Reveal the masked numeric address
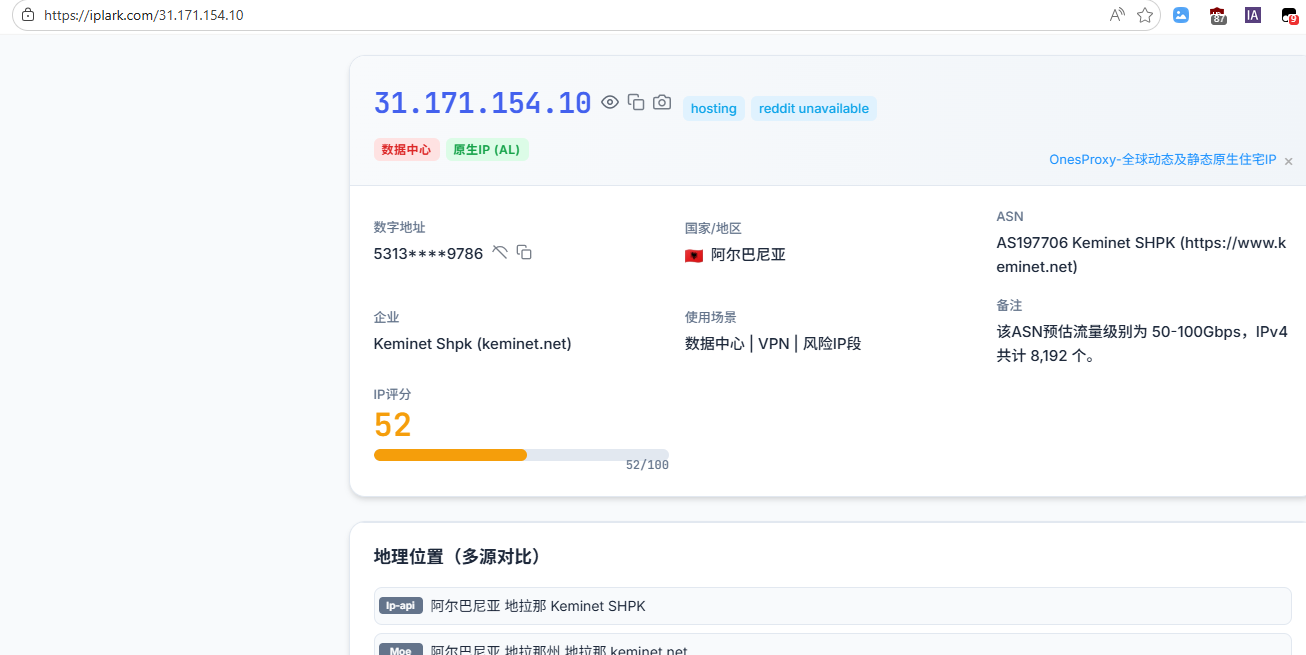Image resolution: width=1306 pixels, height=655 pixels. 500,252
